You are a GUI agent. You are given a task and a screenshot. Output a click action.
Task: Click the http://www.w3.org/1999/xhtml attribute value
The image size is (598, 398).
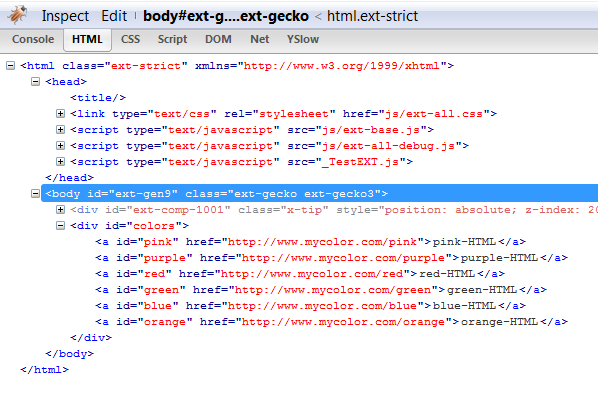[342, 66]
